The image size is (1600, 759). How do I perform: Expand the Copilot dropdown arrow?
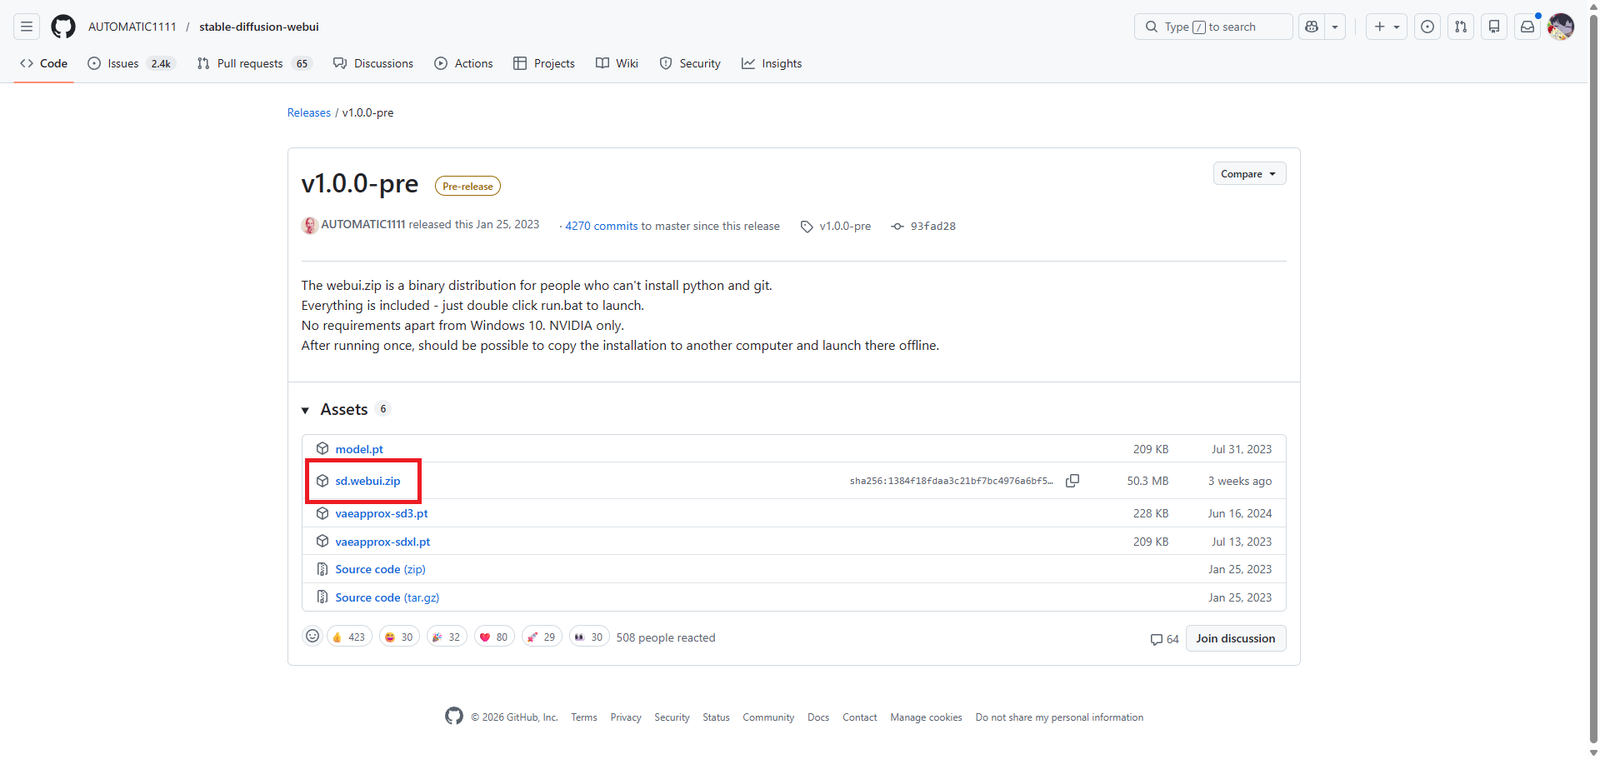coord(1335,27)
